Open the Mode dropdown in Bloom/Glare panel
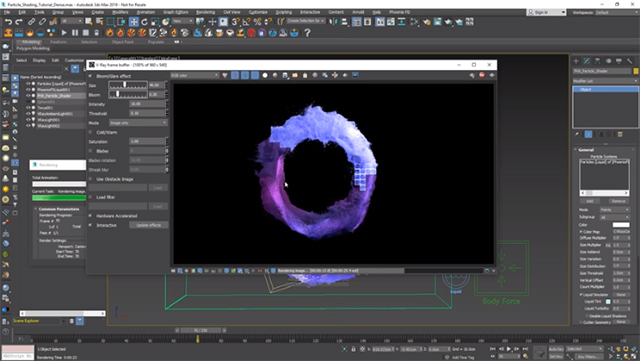 pos(138,123)
